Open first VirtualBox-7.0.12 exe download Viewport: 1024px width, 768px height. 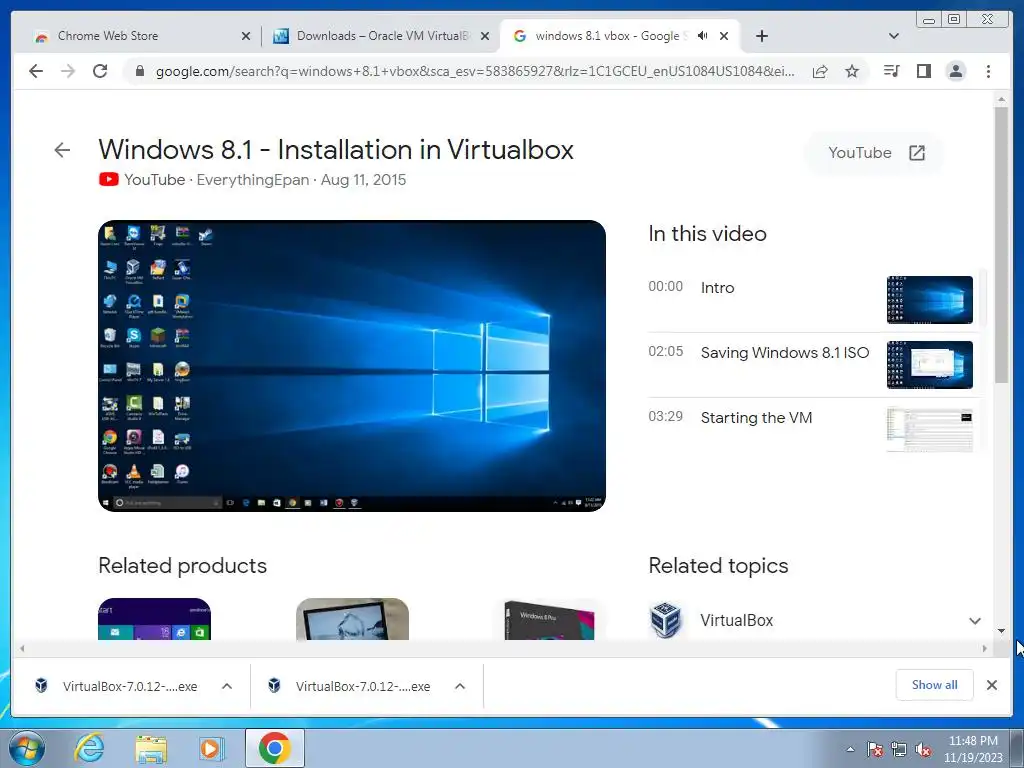pyautogui.click(x=116, y=686)
